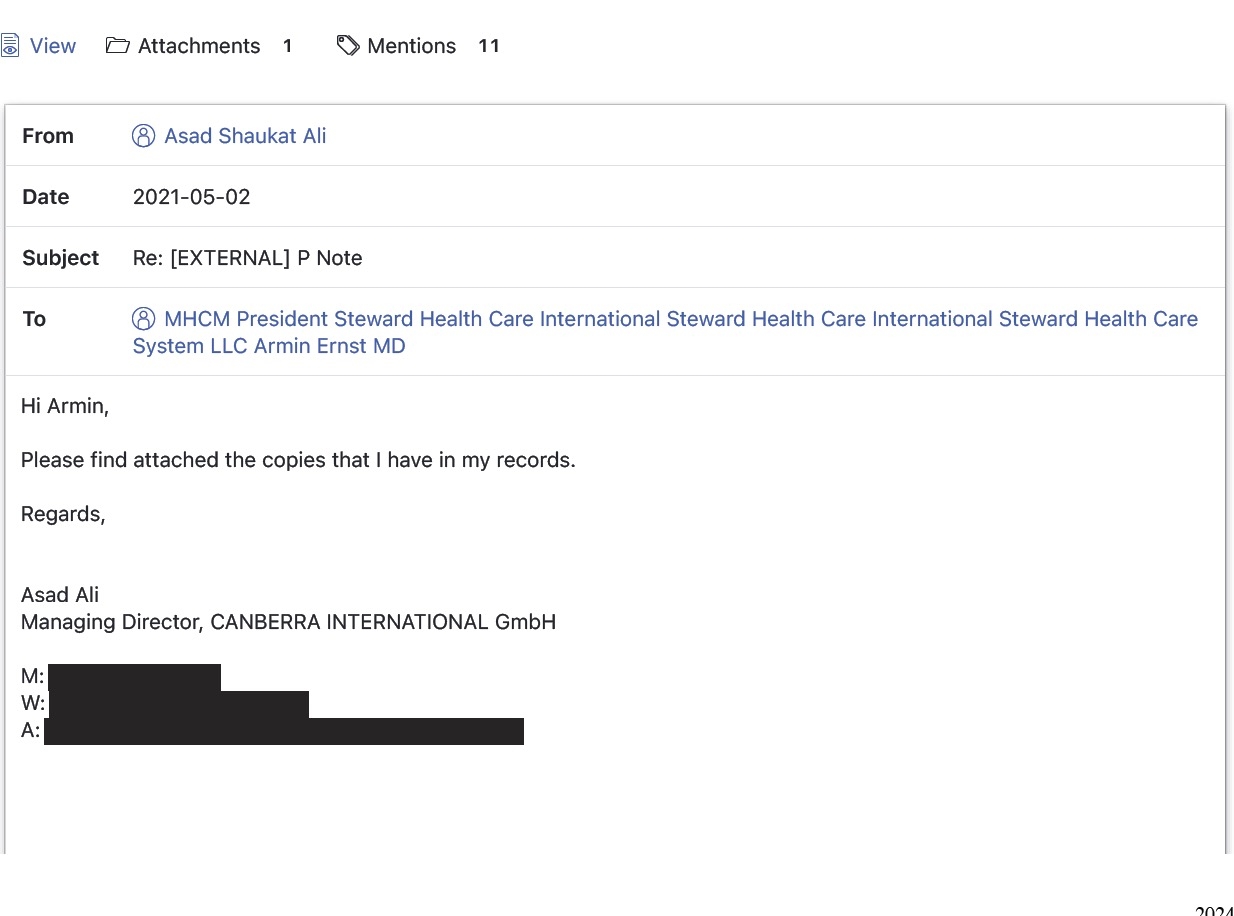1234x916 pixels.
Task: Click the Attachments folder icon
Action: [x=118, y=46]
